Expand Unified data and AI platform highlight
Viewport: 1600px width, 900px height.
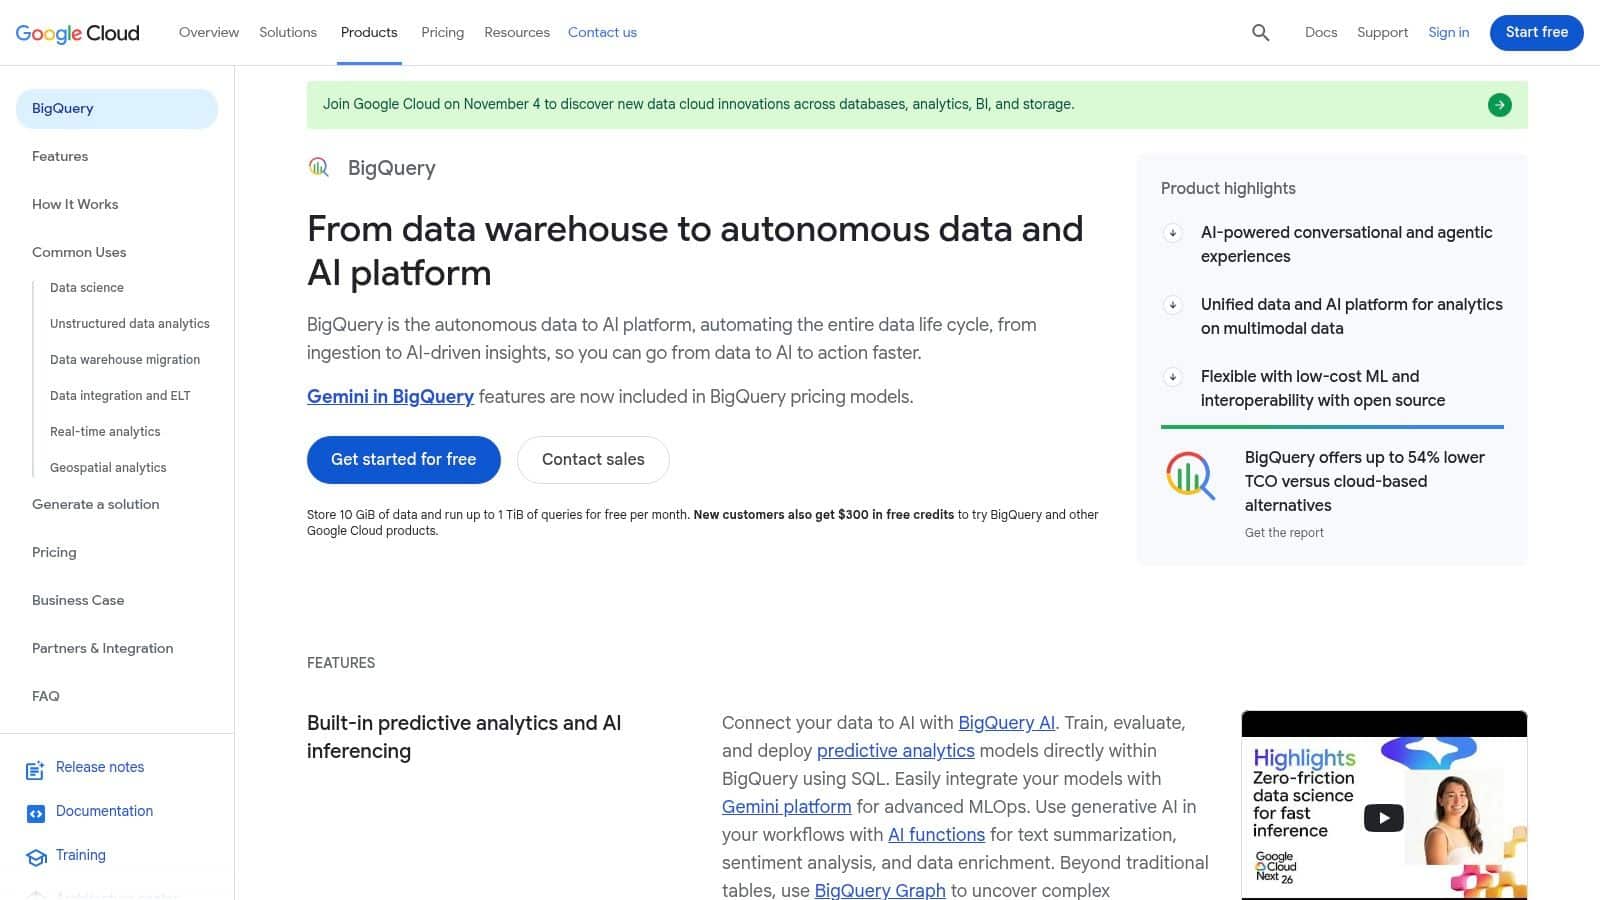tap(1172, 305)
